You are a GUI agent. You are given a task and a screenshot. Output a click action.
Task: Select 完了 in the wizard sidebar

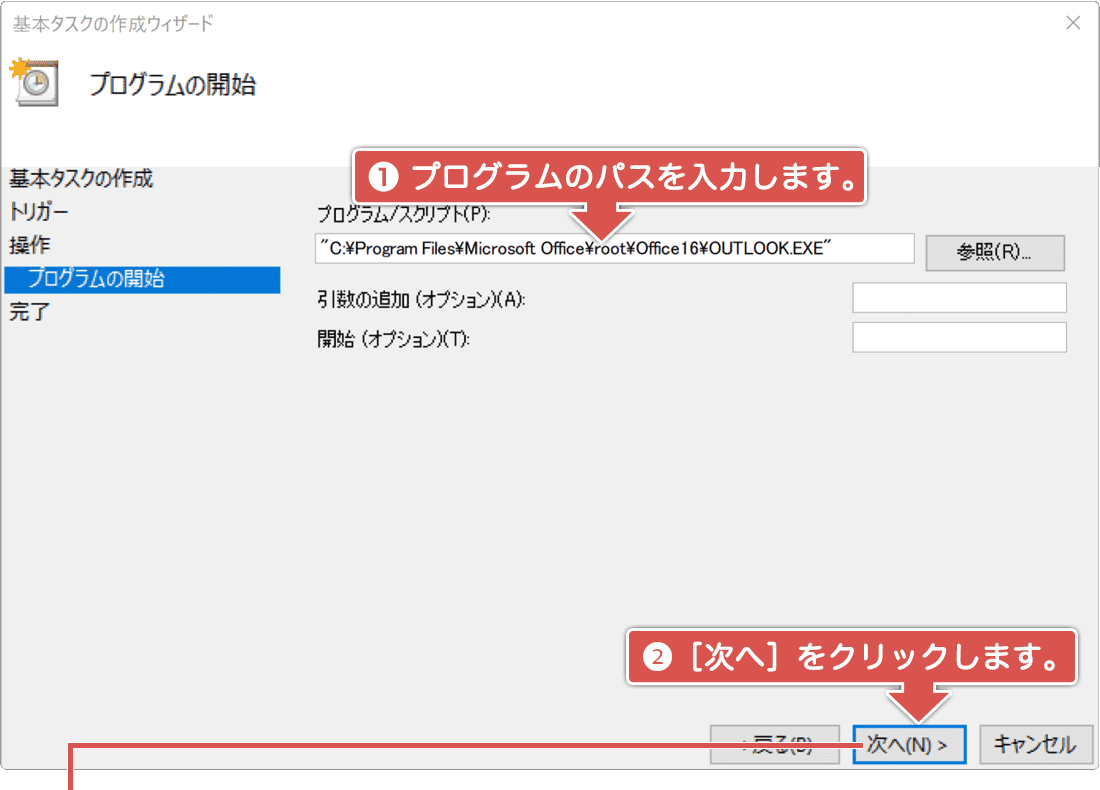point(25,311)
